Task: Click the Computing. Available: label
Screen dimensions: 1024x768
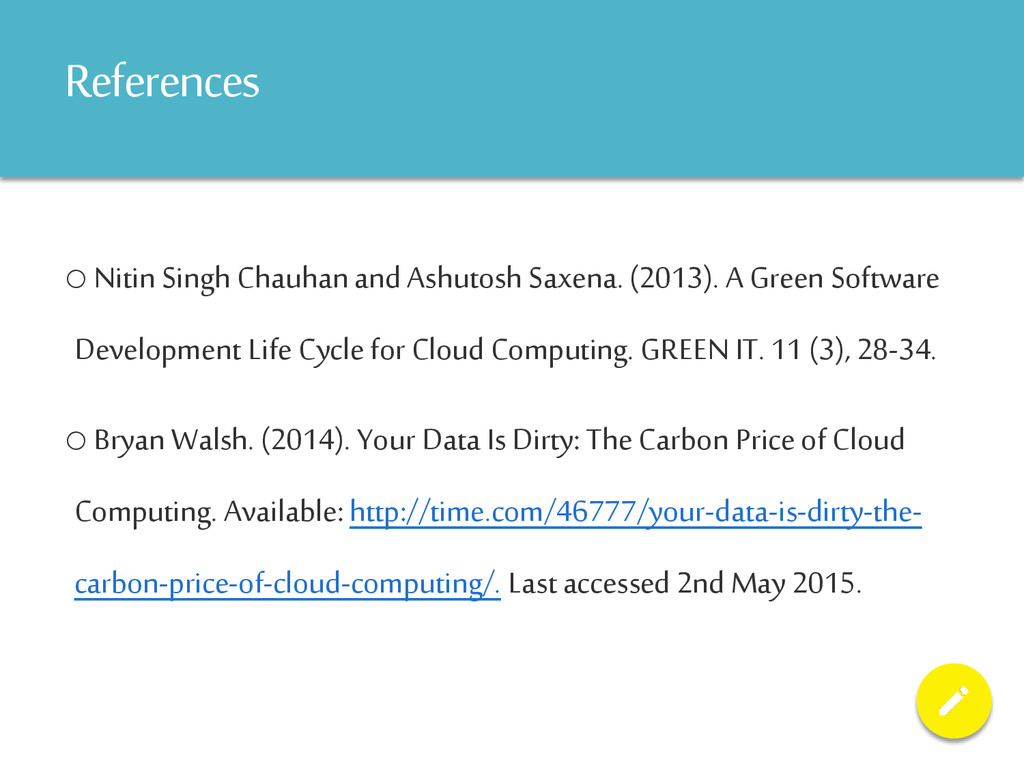Action: coord(210,514)
